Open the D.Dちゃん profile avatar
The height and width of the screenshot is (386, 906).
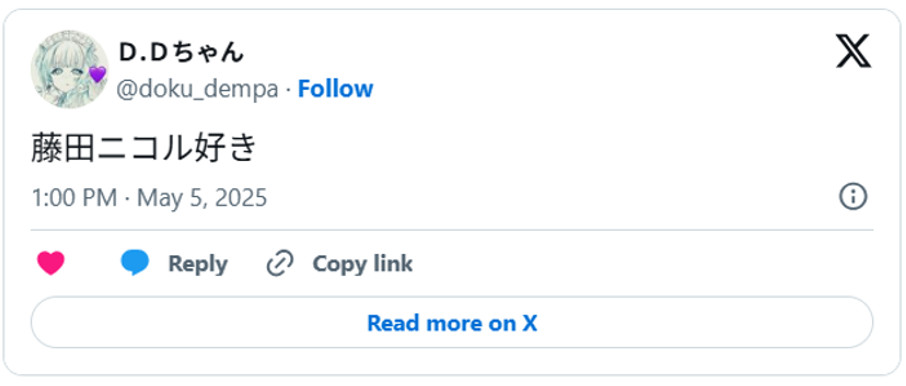pyautogui.click(x=69, y=69)
